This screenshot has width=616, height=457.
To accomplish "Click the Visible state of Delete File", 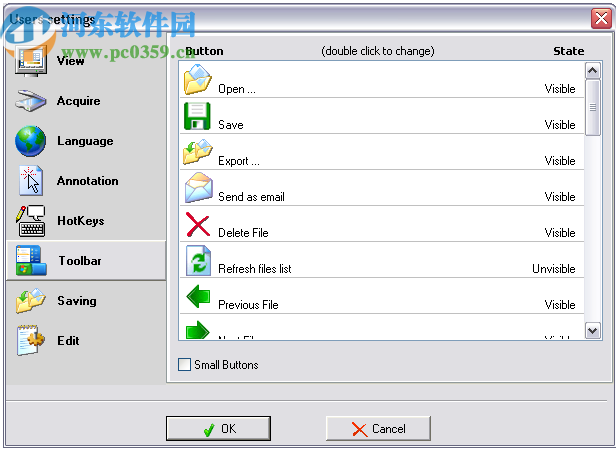I will [560, 233].
